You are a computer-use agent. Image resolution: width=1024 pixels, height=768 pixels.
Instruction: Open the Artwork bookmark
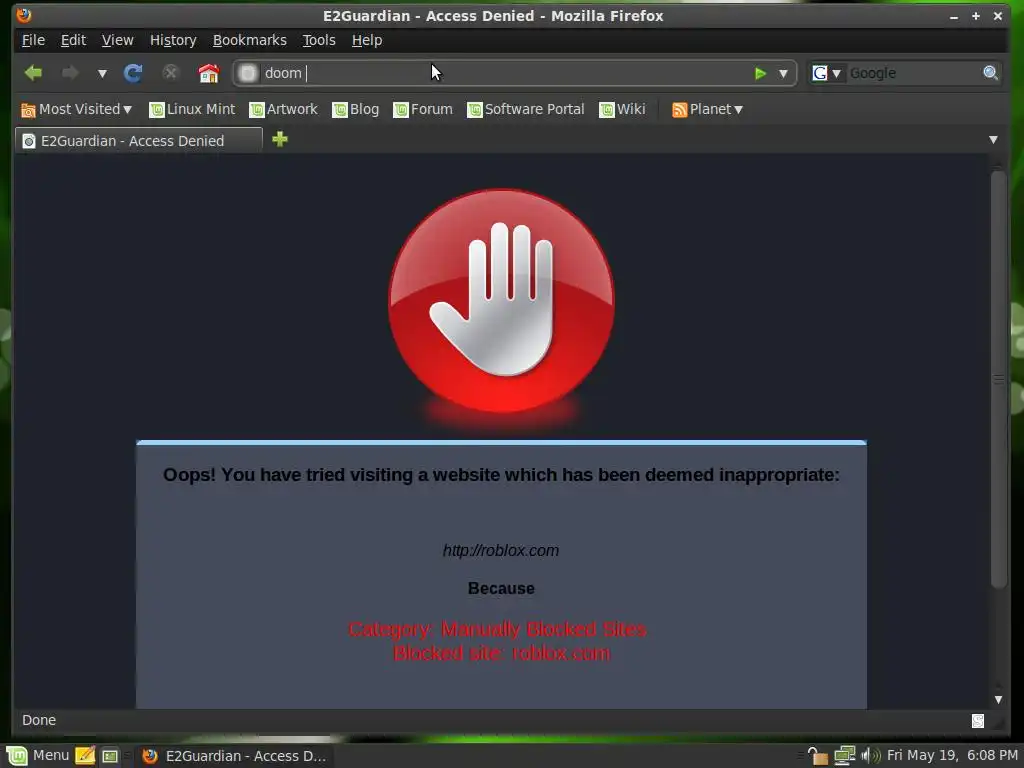tap(283, 109)
